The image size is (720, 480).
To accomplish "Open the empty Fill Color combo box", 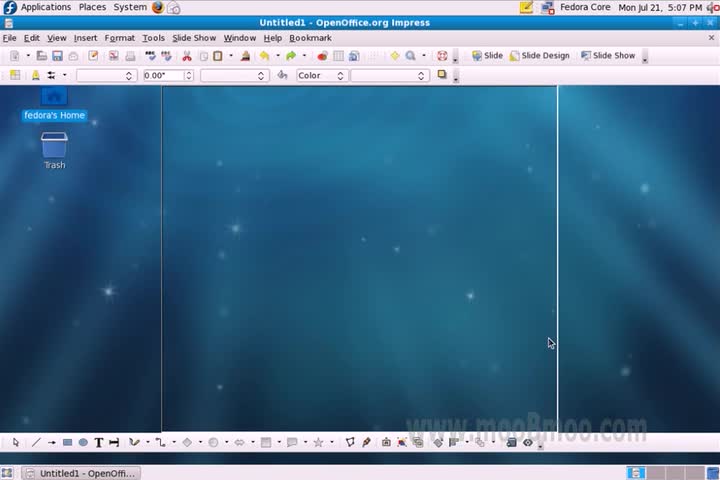I will pos(389,75).
